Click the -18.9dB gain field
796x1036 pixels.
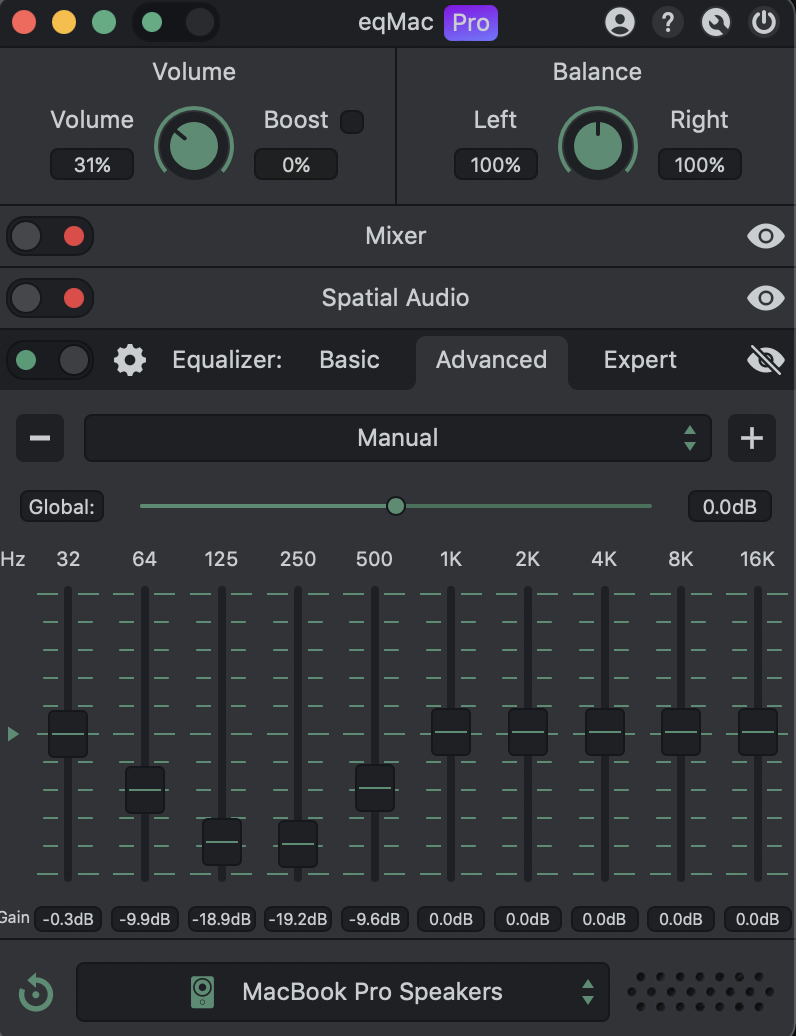pyautogui.click(x=221, y=919)
